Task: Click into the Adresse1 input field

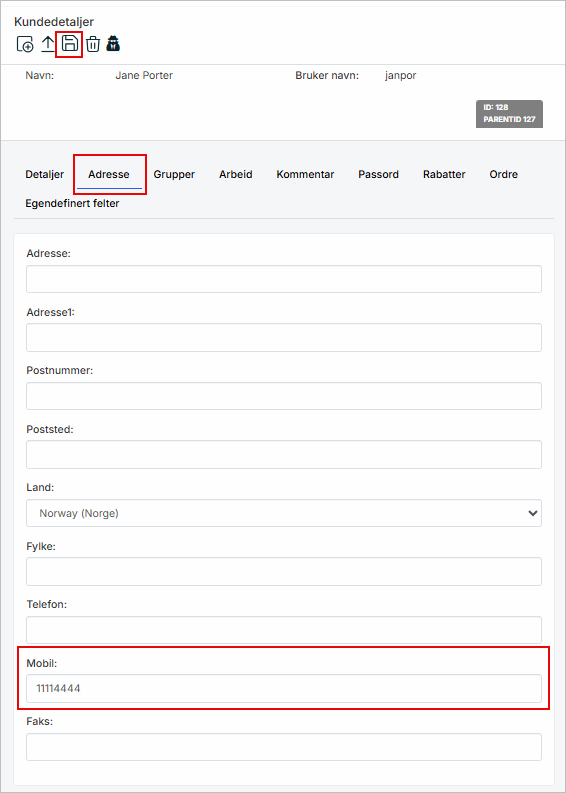Action: 284,338
